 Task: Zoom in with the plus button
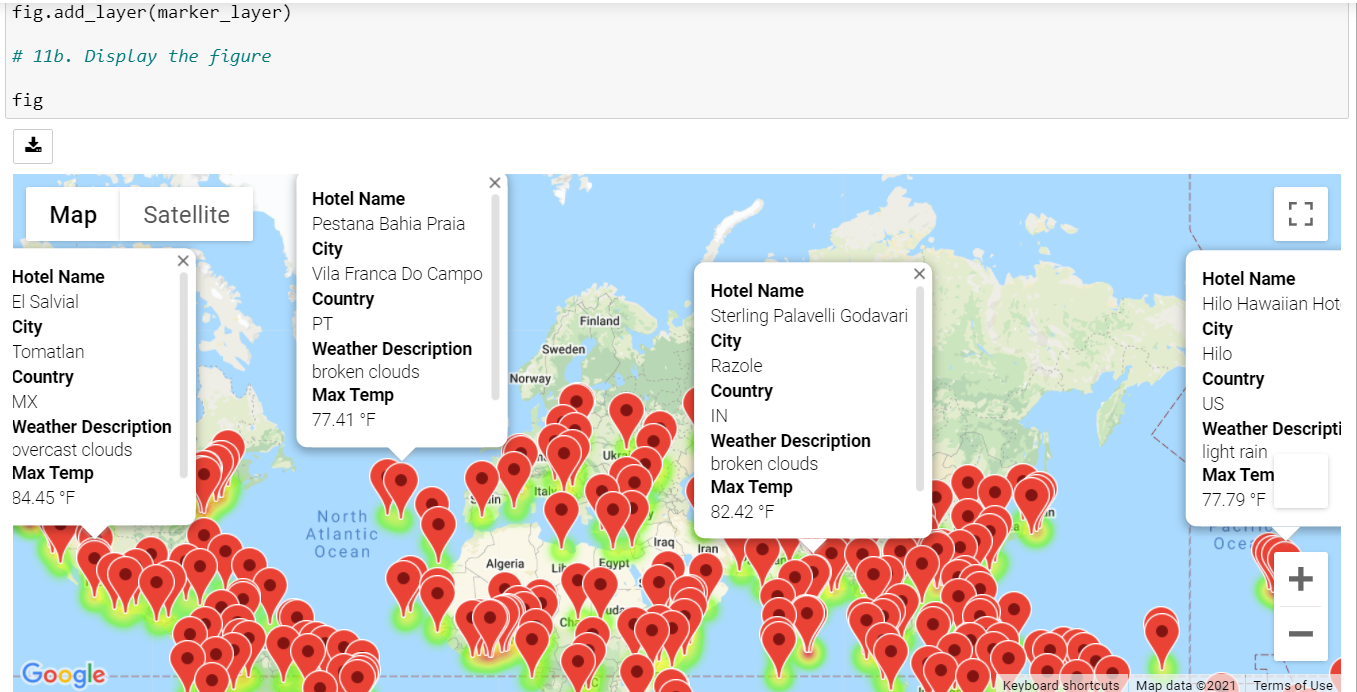click(x=1300, y=579)
